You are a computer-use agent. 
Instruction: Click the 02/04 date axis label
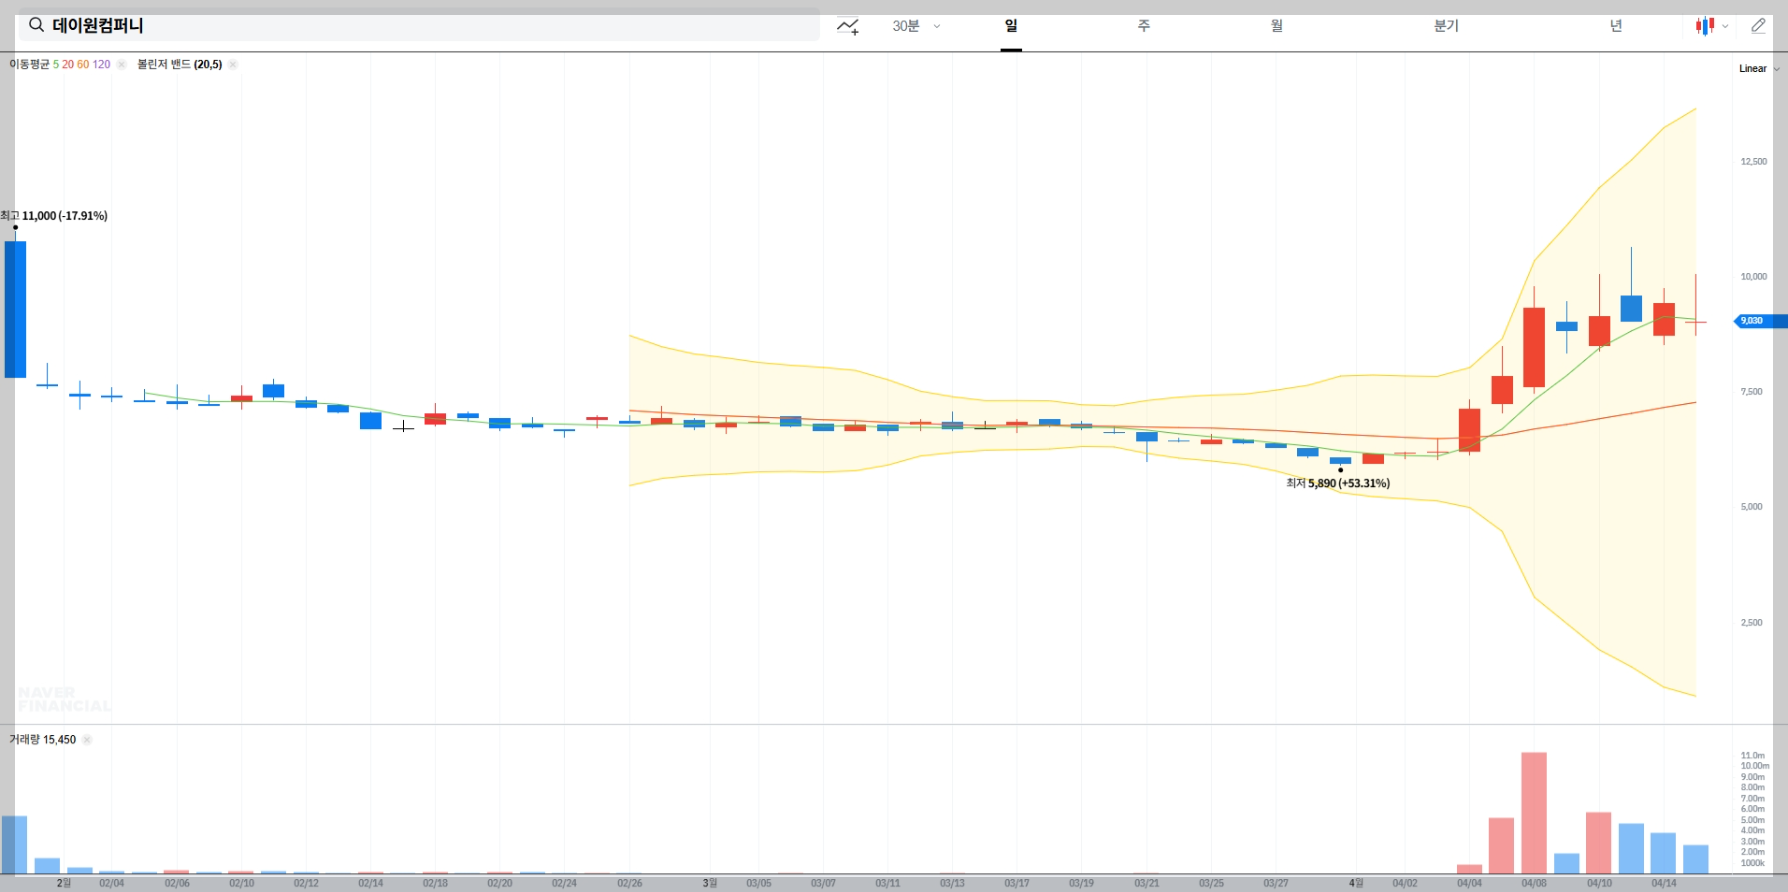pyautogui.click(x=112, y=883)
